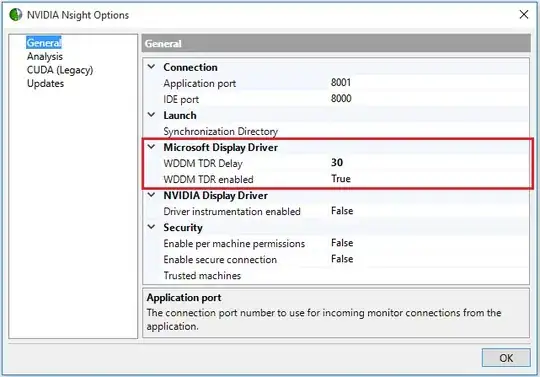The width and height of the screenshot is (540, 377).
Task: Click the Microsoft Display Driver heading
Action: (x=221, y=147)
